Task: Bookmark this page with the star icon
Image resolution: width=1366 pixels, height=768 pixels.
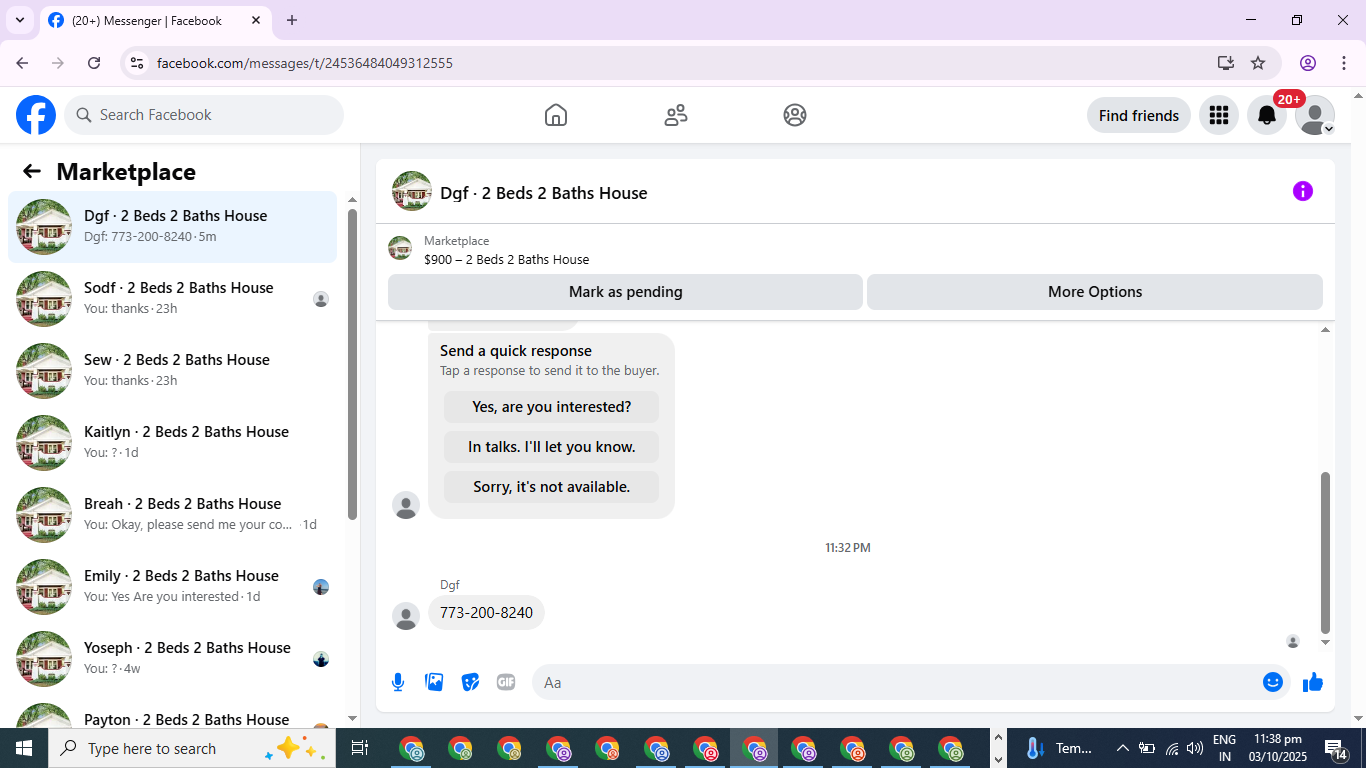Action: [x=1258, y=63]
